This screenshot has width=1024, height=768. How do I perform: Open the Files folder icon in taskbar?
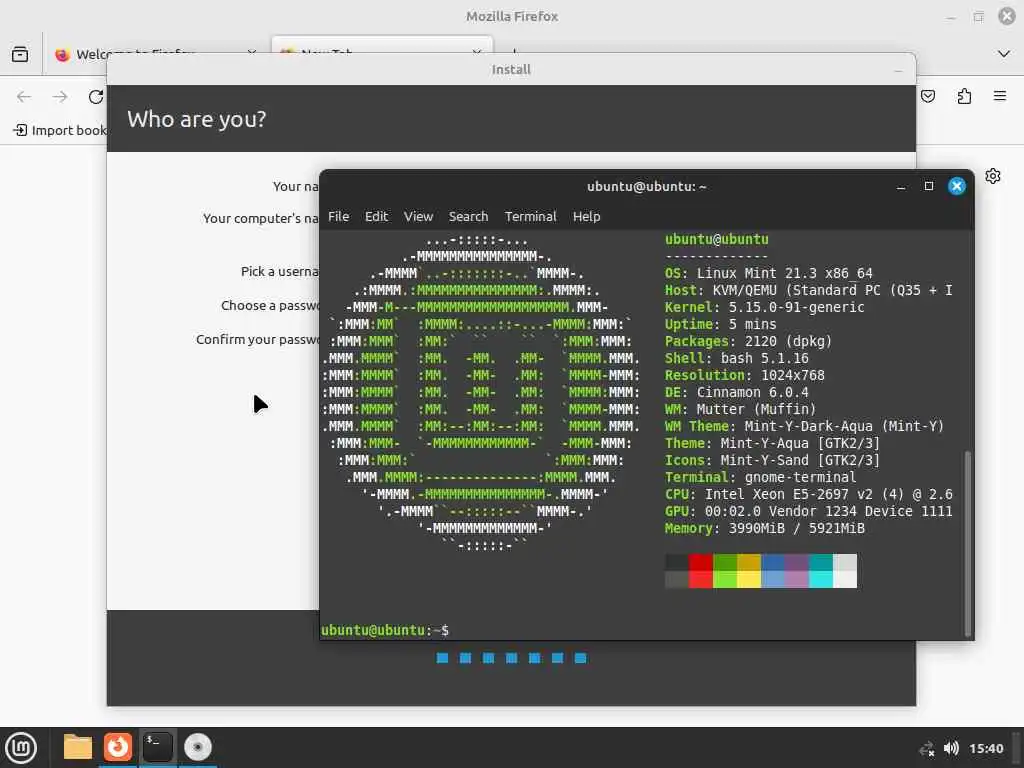[78, 747]
